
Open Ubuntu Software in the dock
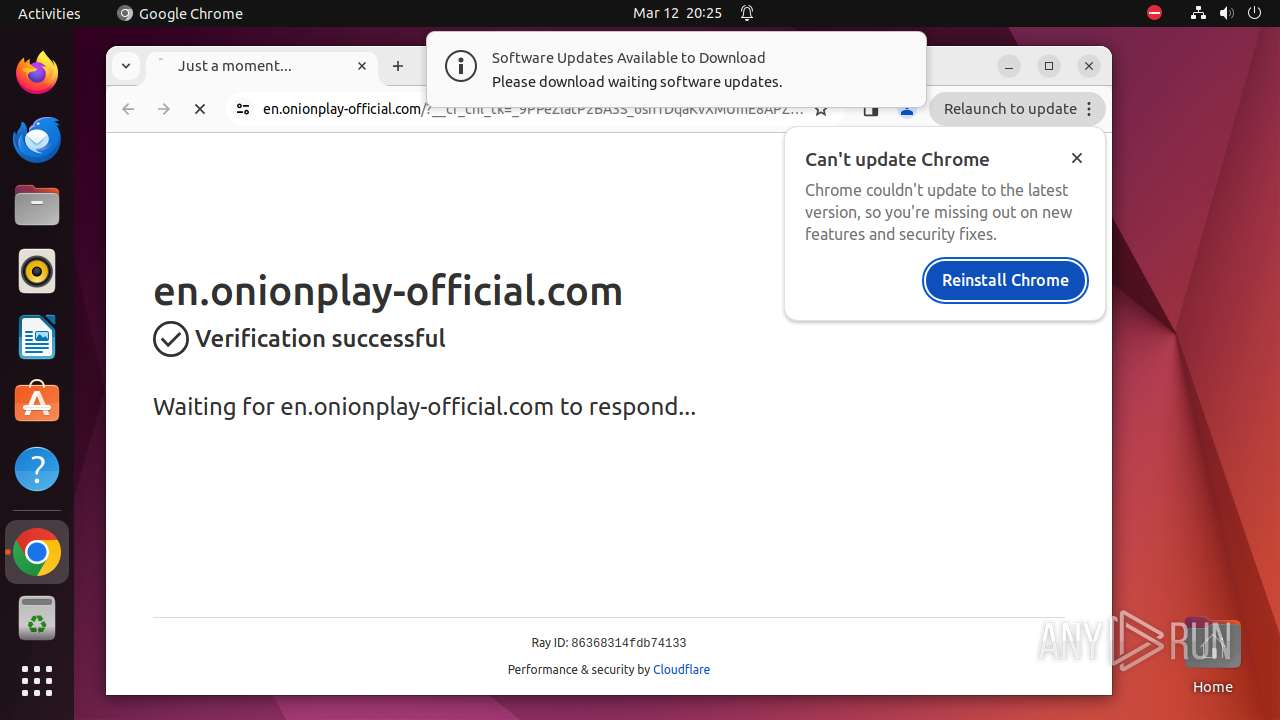pos(37,403)
